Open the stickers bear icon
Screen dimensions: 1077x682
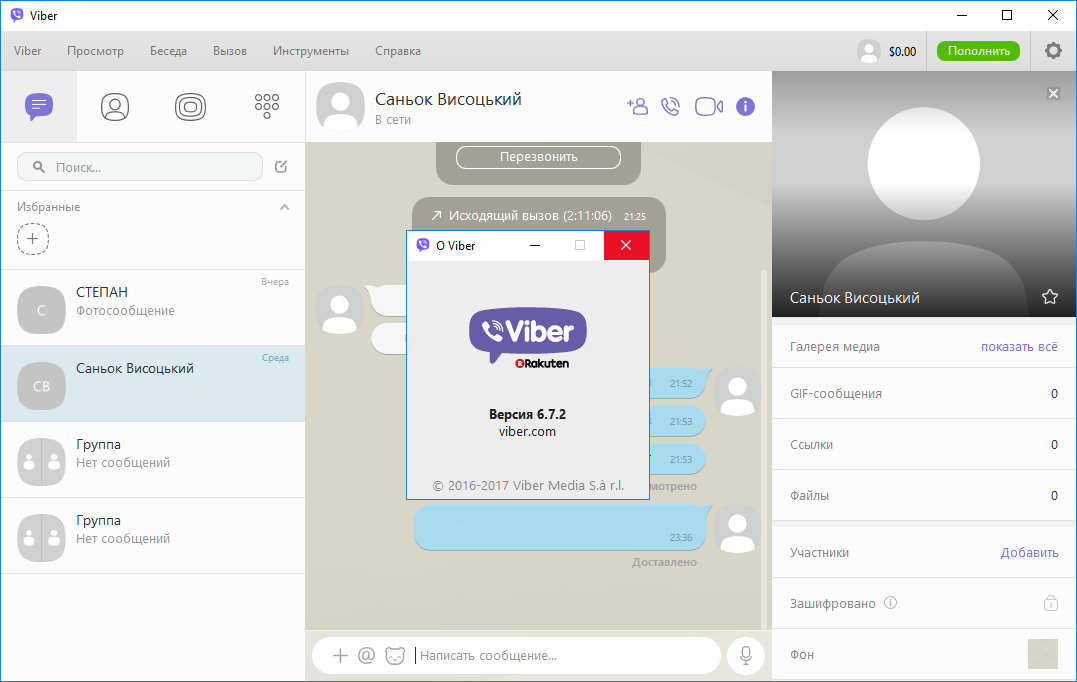click(395, 655)
